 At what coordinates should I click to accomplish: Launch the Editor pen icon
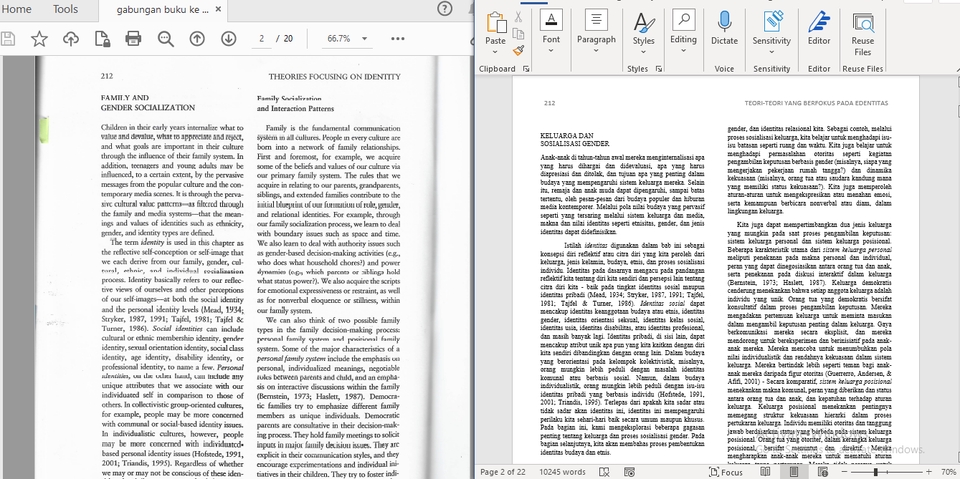pos(819,22)
